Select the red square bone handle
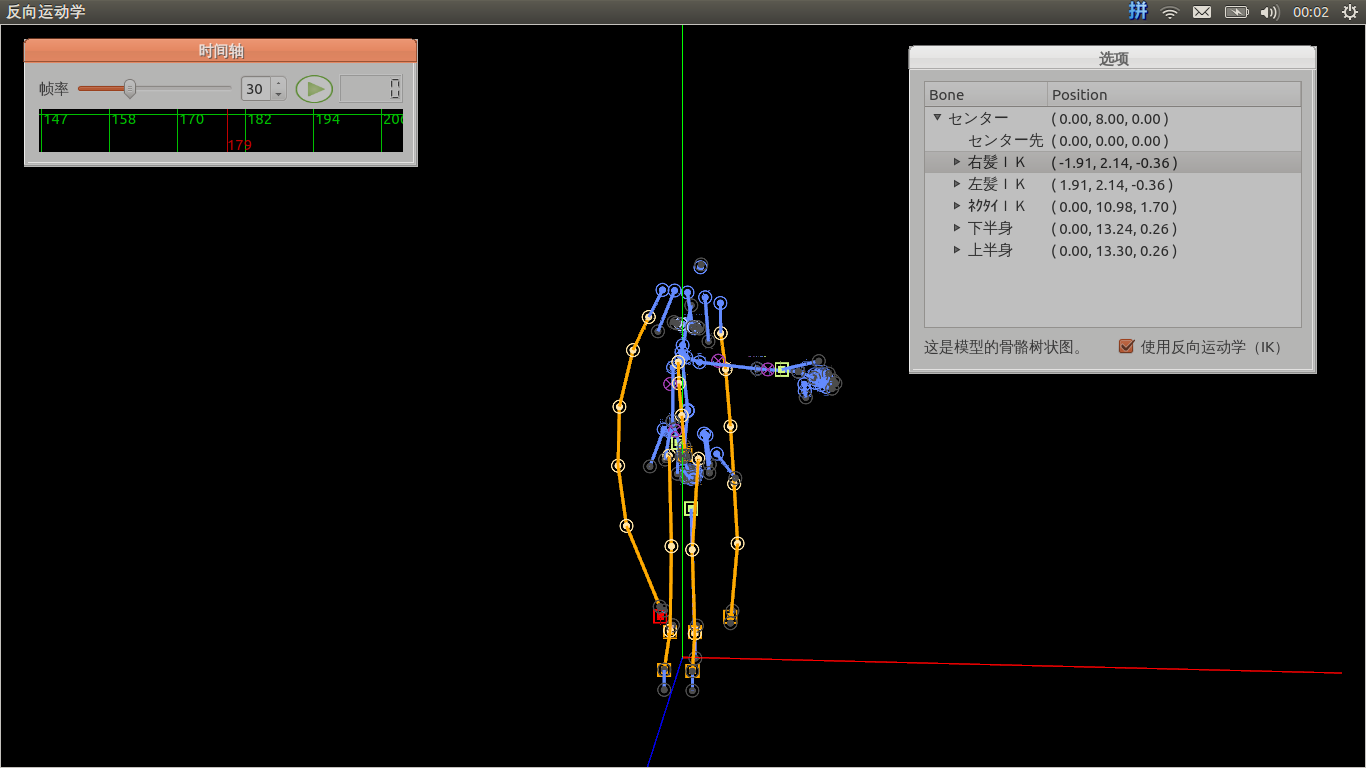This screenshot has width=1366, height=768. [660, 617]
